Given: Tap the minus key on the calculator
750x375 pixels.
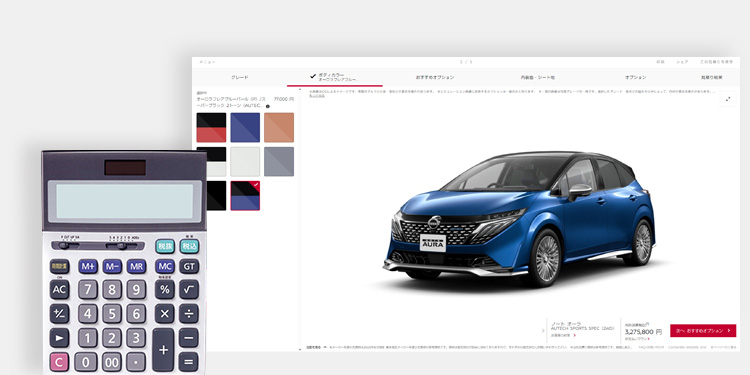Looking at the screenshot, I should (x=189, y=338).
